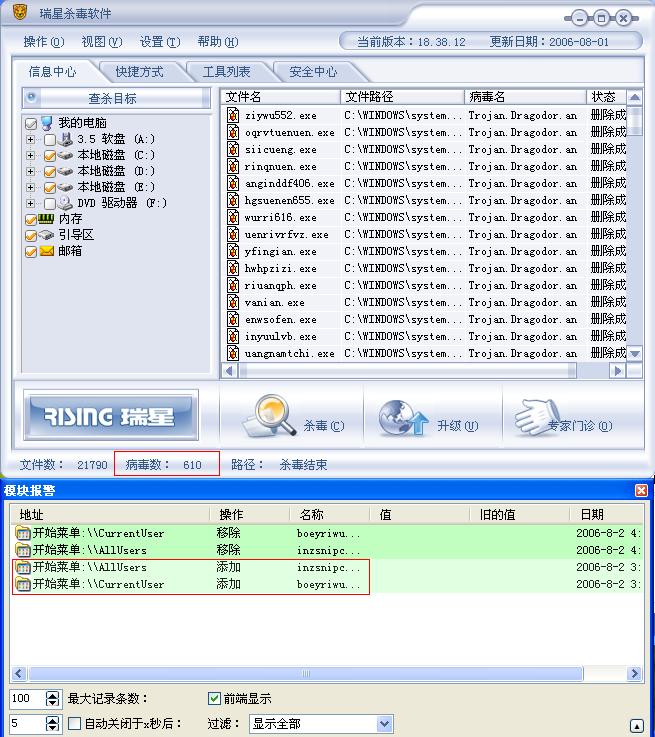Viewport: 655px width, 737px height.
Task: Toggle the 我的电脑 checkbox
Action: click(31, 124)
